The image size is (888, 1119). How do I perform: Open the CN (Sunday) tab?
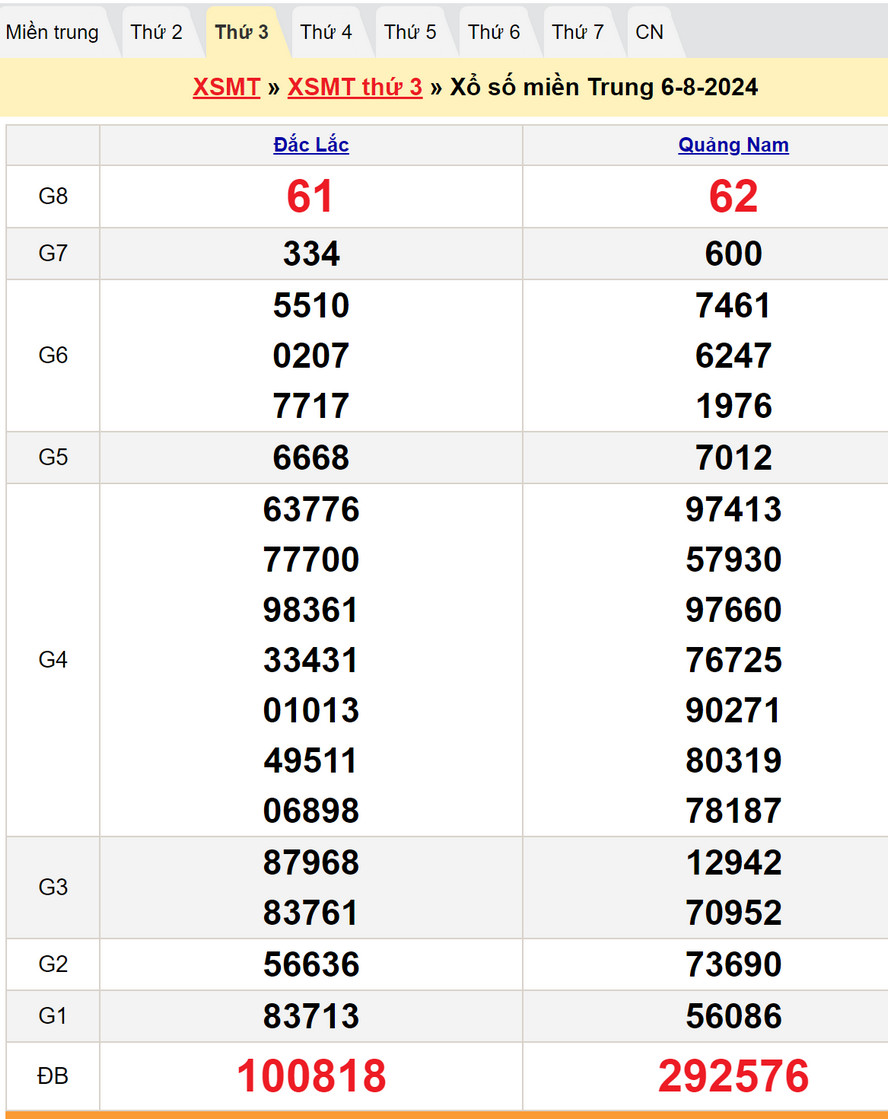[649, 32]
